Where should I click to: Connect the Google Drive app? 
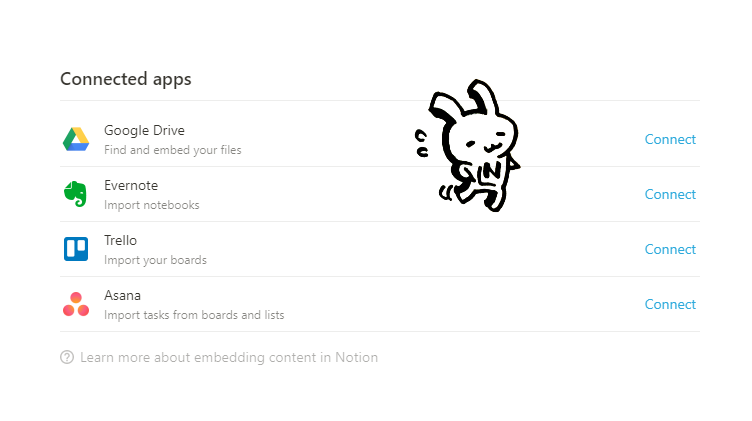670,139
